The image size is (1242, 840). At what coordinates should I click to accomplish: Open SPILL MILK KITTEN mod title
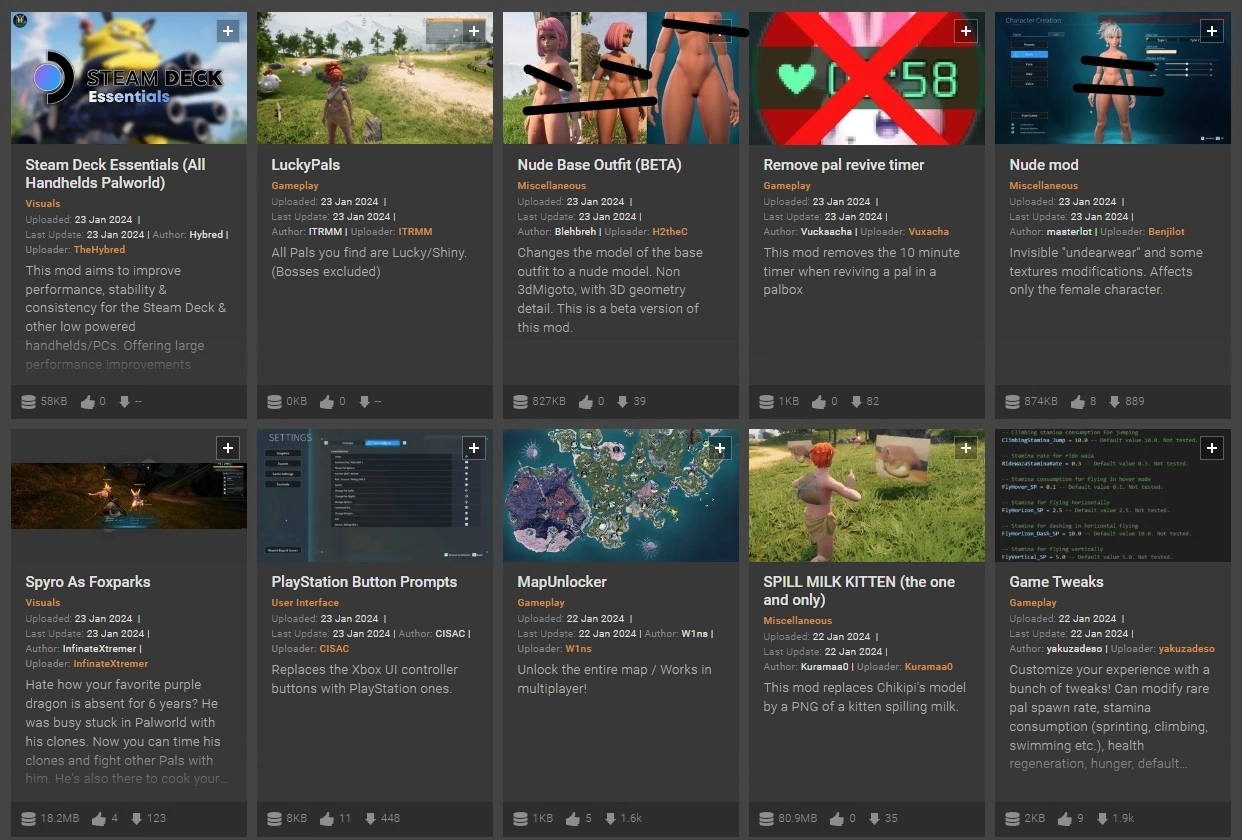[859, 591]
